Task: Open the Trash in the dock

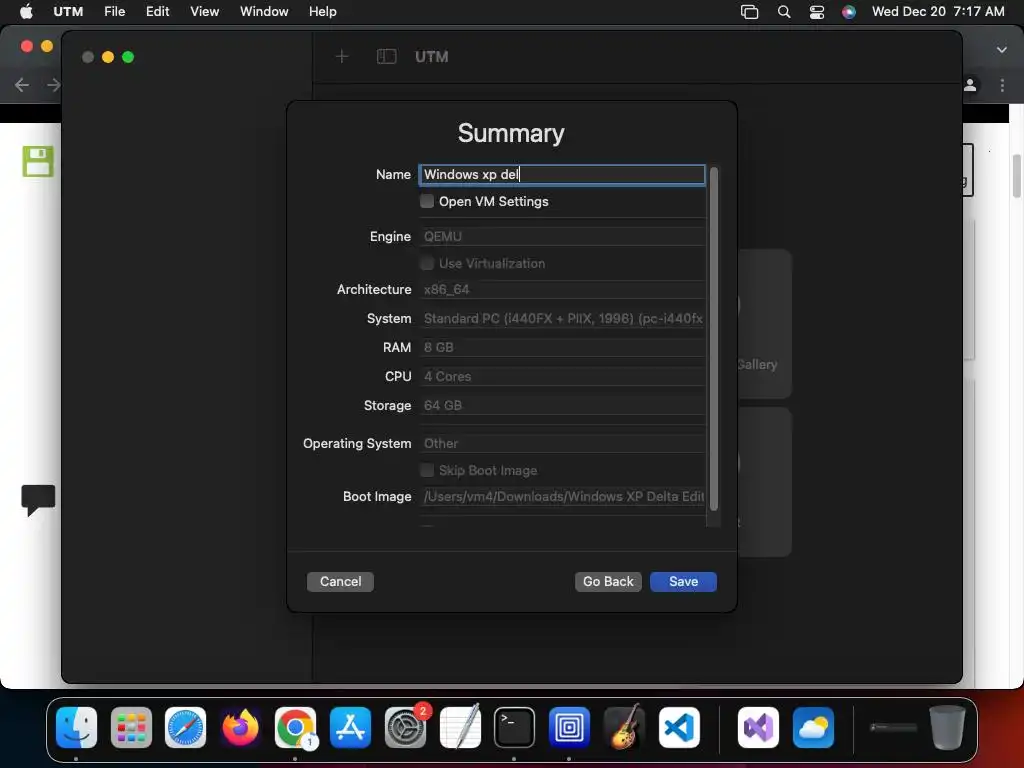Action: tap(947, 727)
